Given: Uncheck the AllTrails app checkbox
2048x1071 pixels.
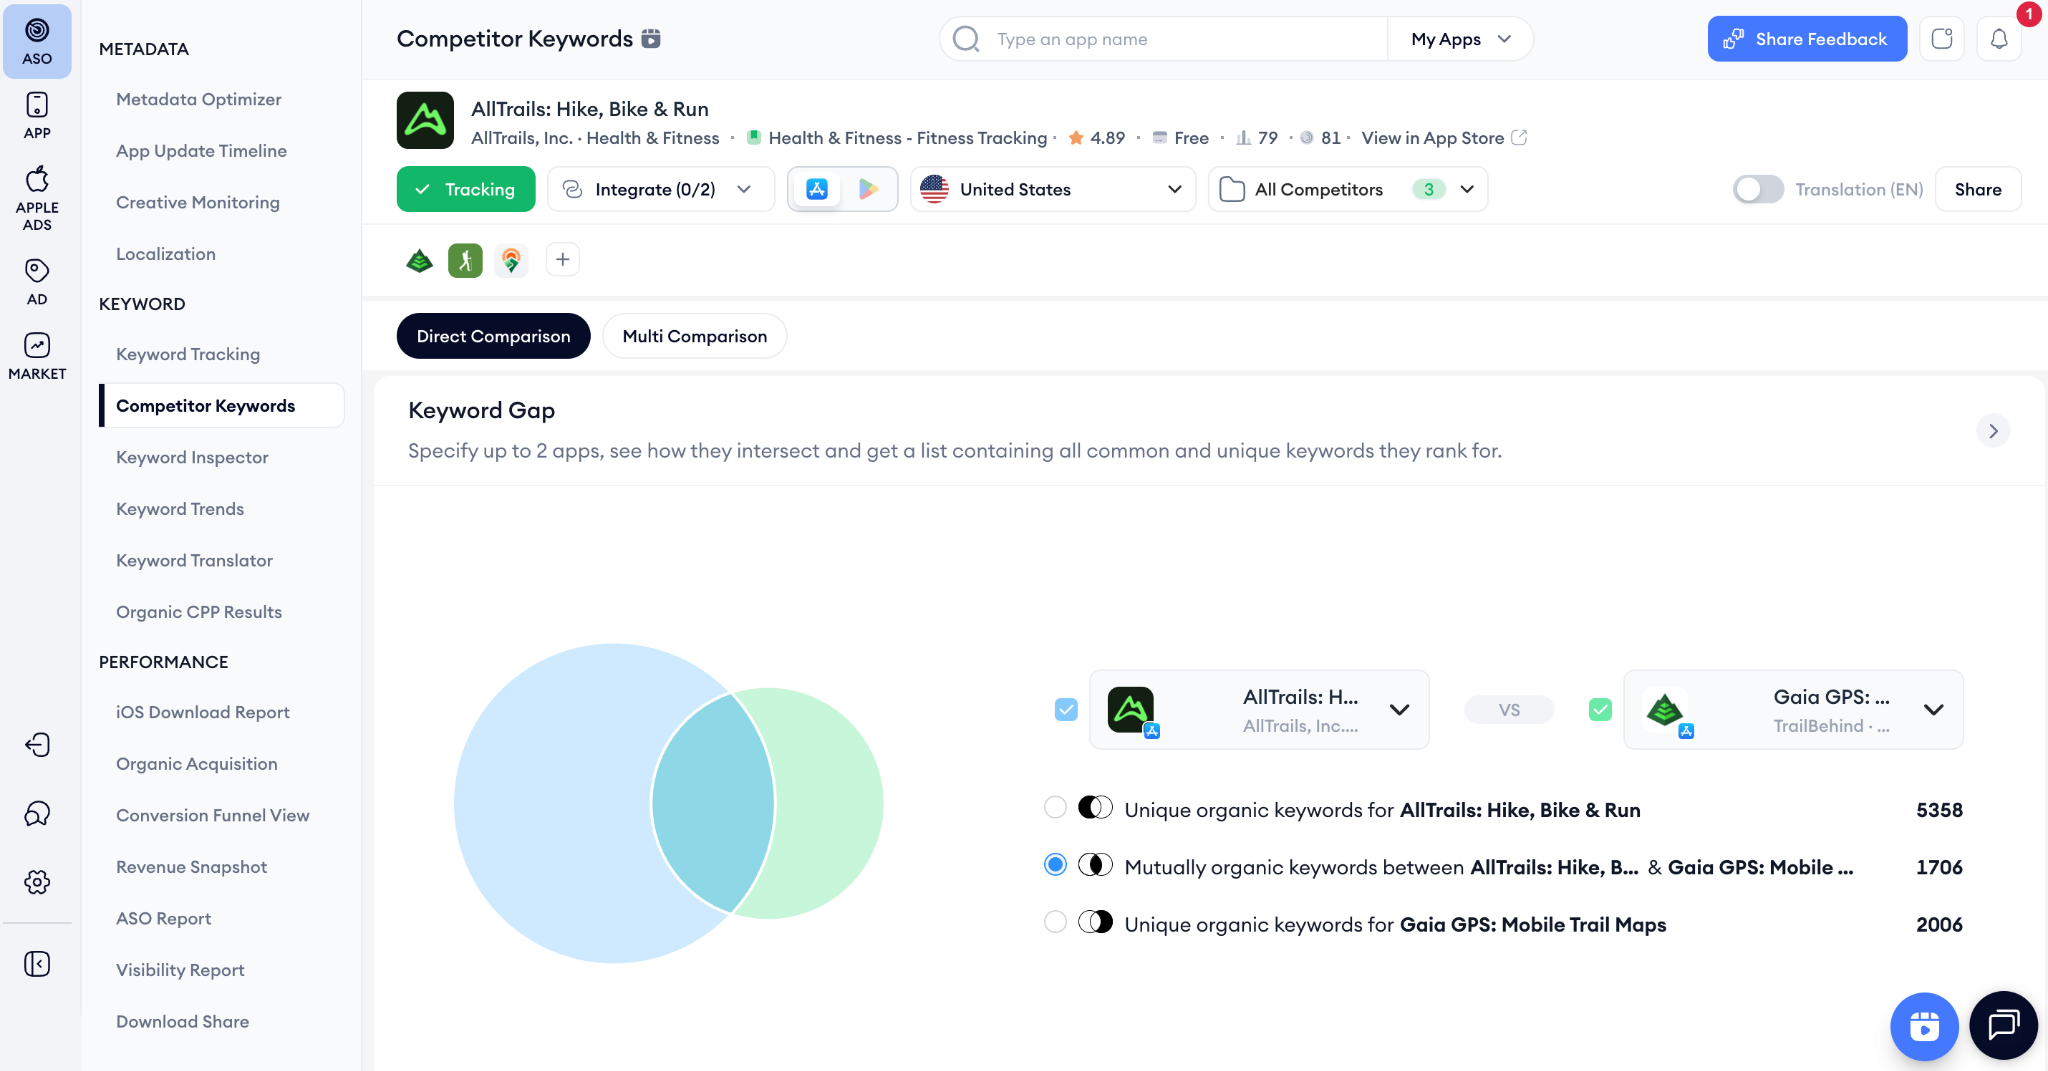Looking at the screenshot, I should 1066,709.
